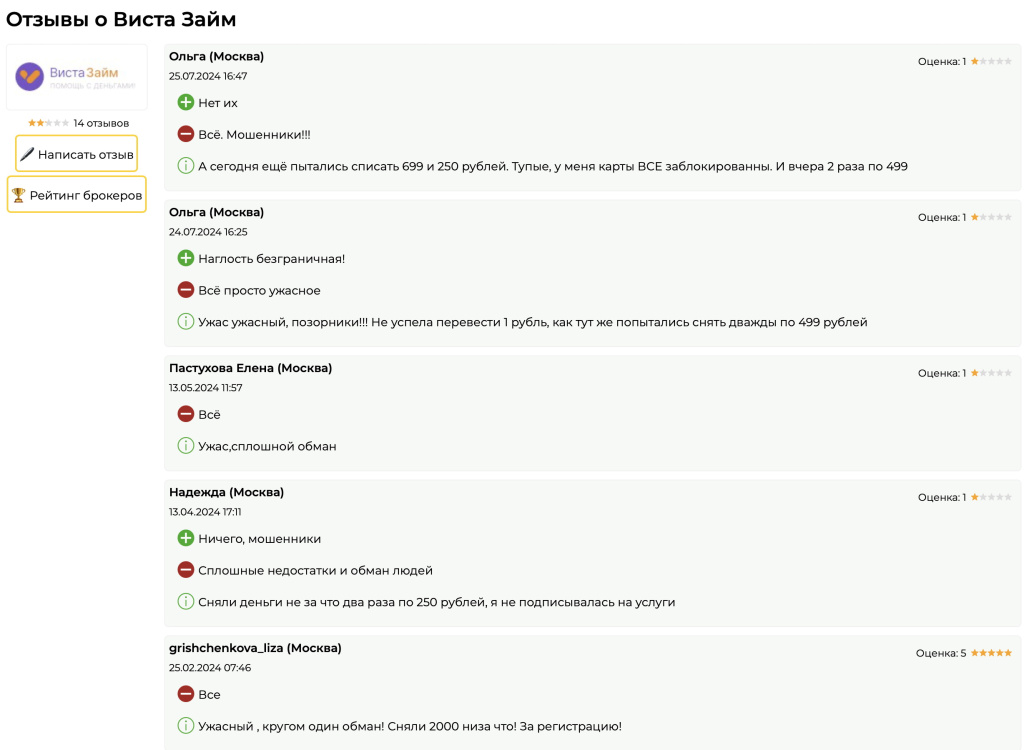Click the Виста Займ logo thumbnail

pos(77,77)
